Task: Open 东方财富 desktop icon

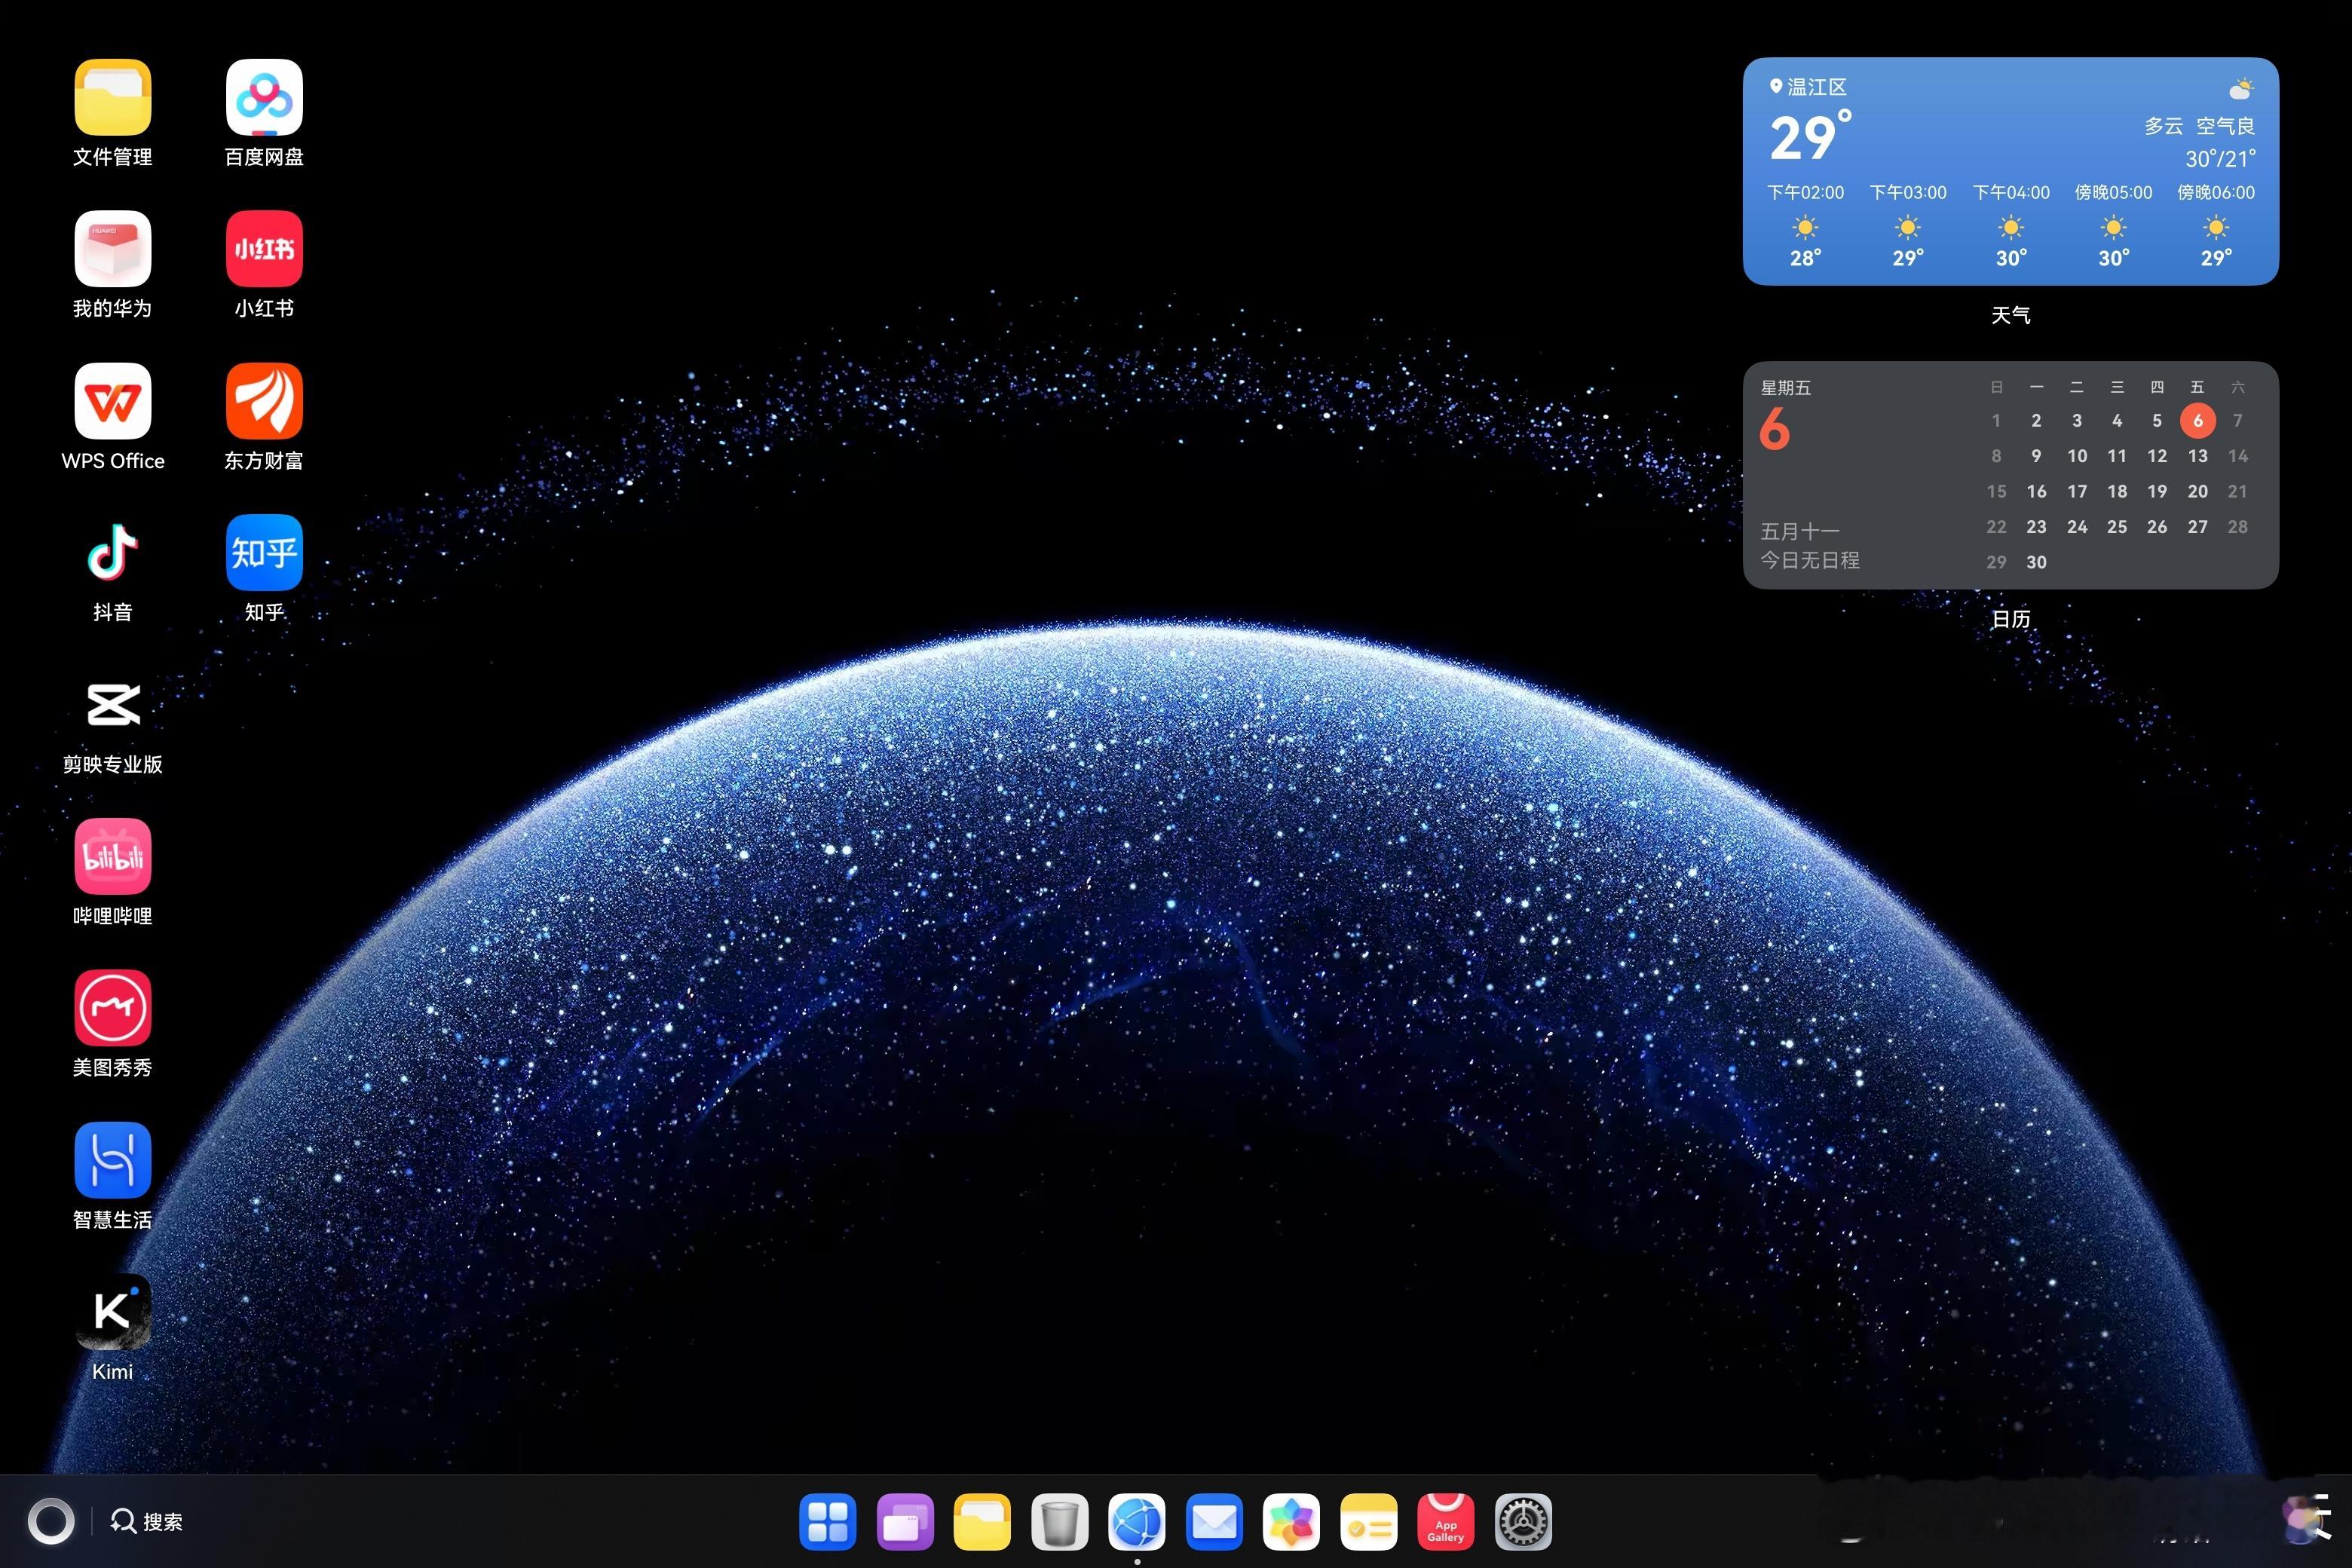Action: (x=264, y=401)
